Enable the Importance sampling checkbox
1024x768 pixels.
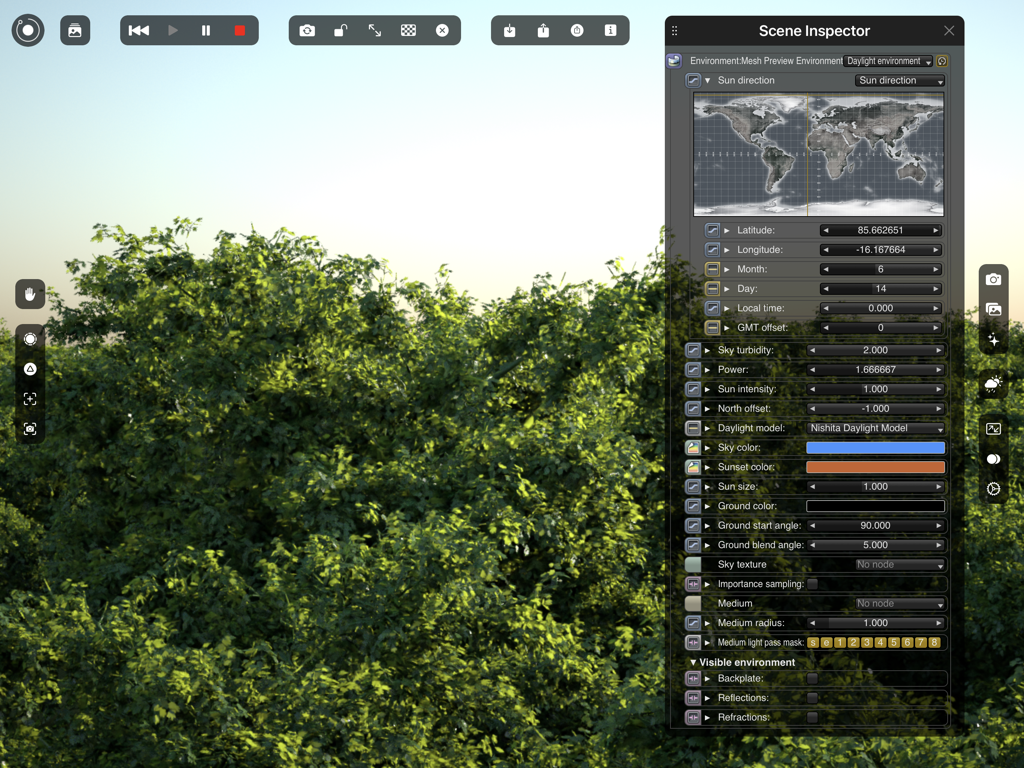pos(812,584)
